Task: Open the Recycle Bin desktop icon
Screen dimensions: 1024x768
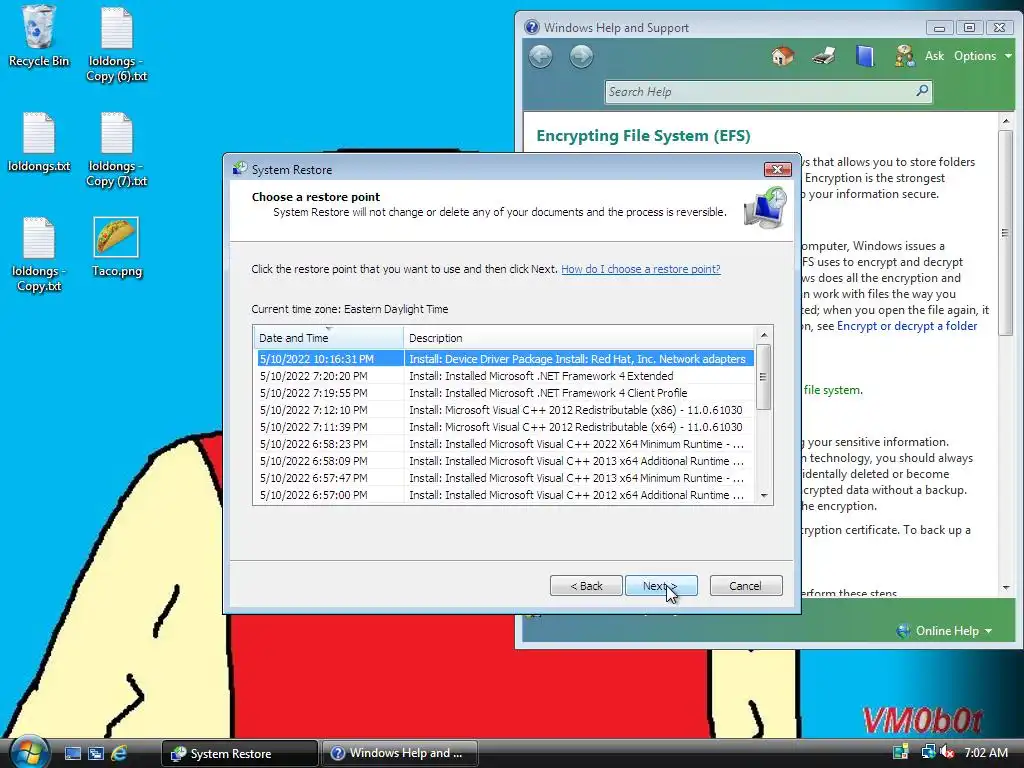Action: point(38,37)
